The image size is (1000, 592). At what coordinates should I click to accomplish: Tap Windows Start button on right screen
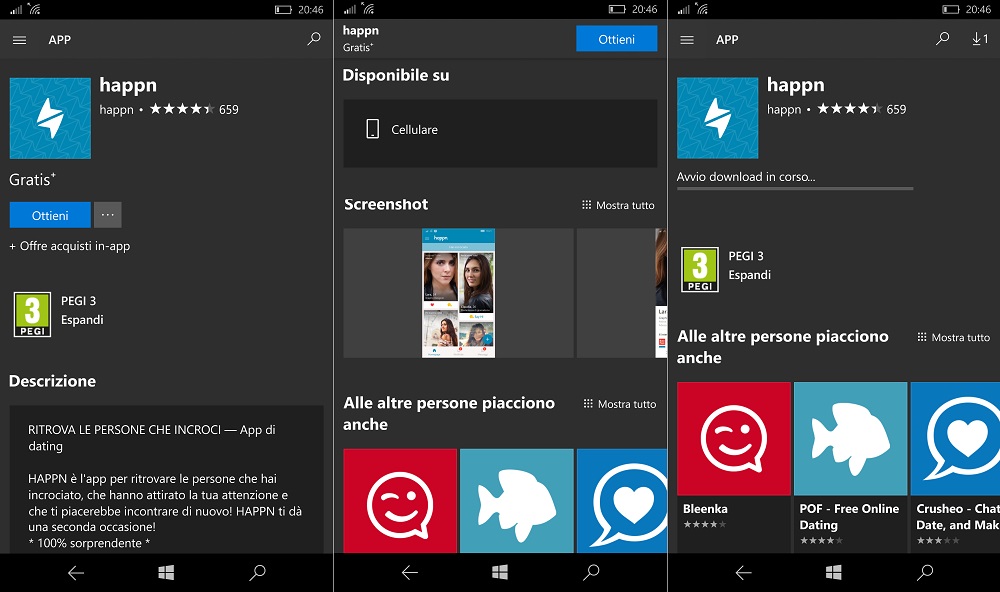pyautogui.click(x=834, y=573)
